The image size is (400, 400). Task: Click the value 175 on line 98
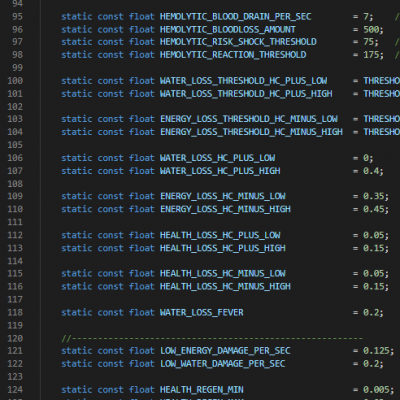tap(371, 55)
